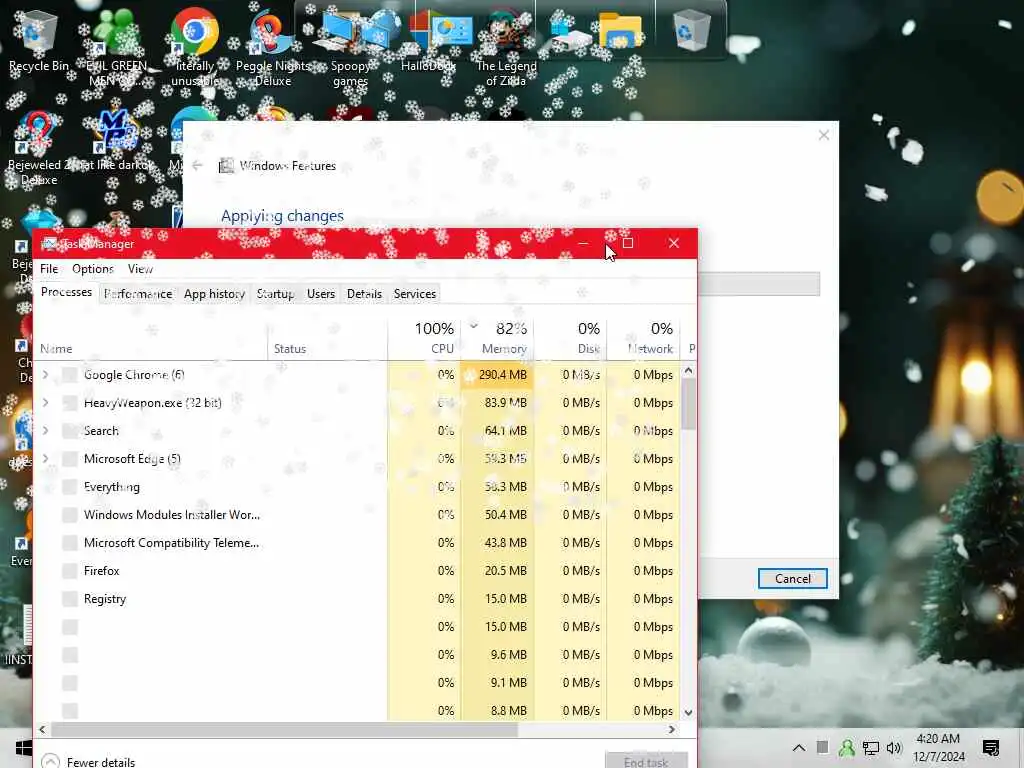This screenshot has height=768, width=1024.
Task: Click the recycle bin icon in the top dock
Action: [x=691, y=30]
